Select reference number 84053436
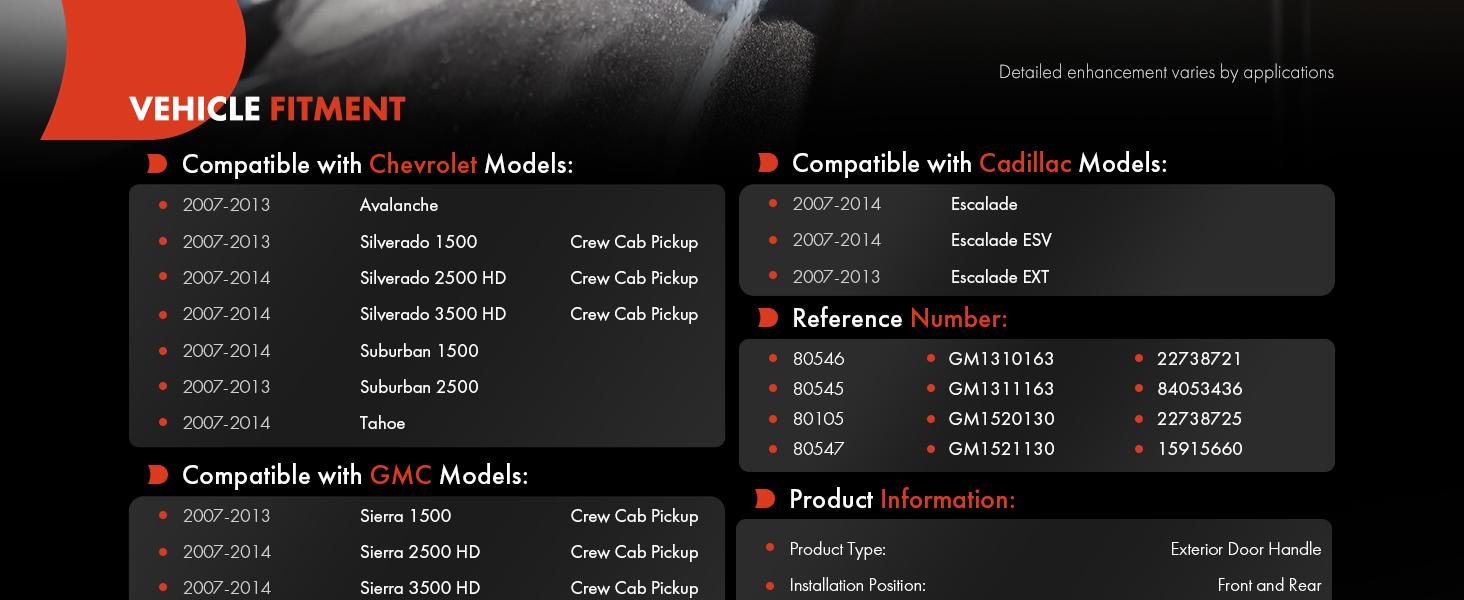Viewport: 1464px width, 600px height. click(x=1199, y=389)
